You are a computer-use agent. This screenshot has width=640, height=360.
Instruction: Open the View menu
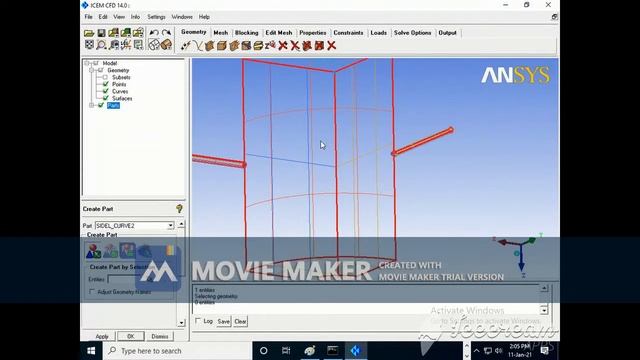point(119,17)
